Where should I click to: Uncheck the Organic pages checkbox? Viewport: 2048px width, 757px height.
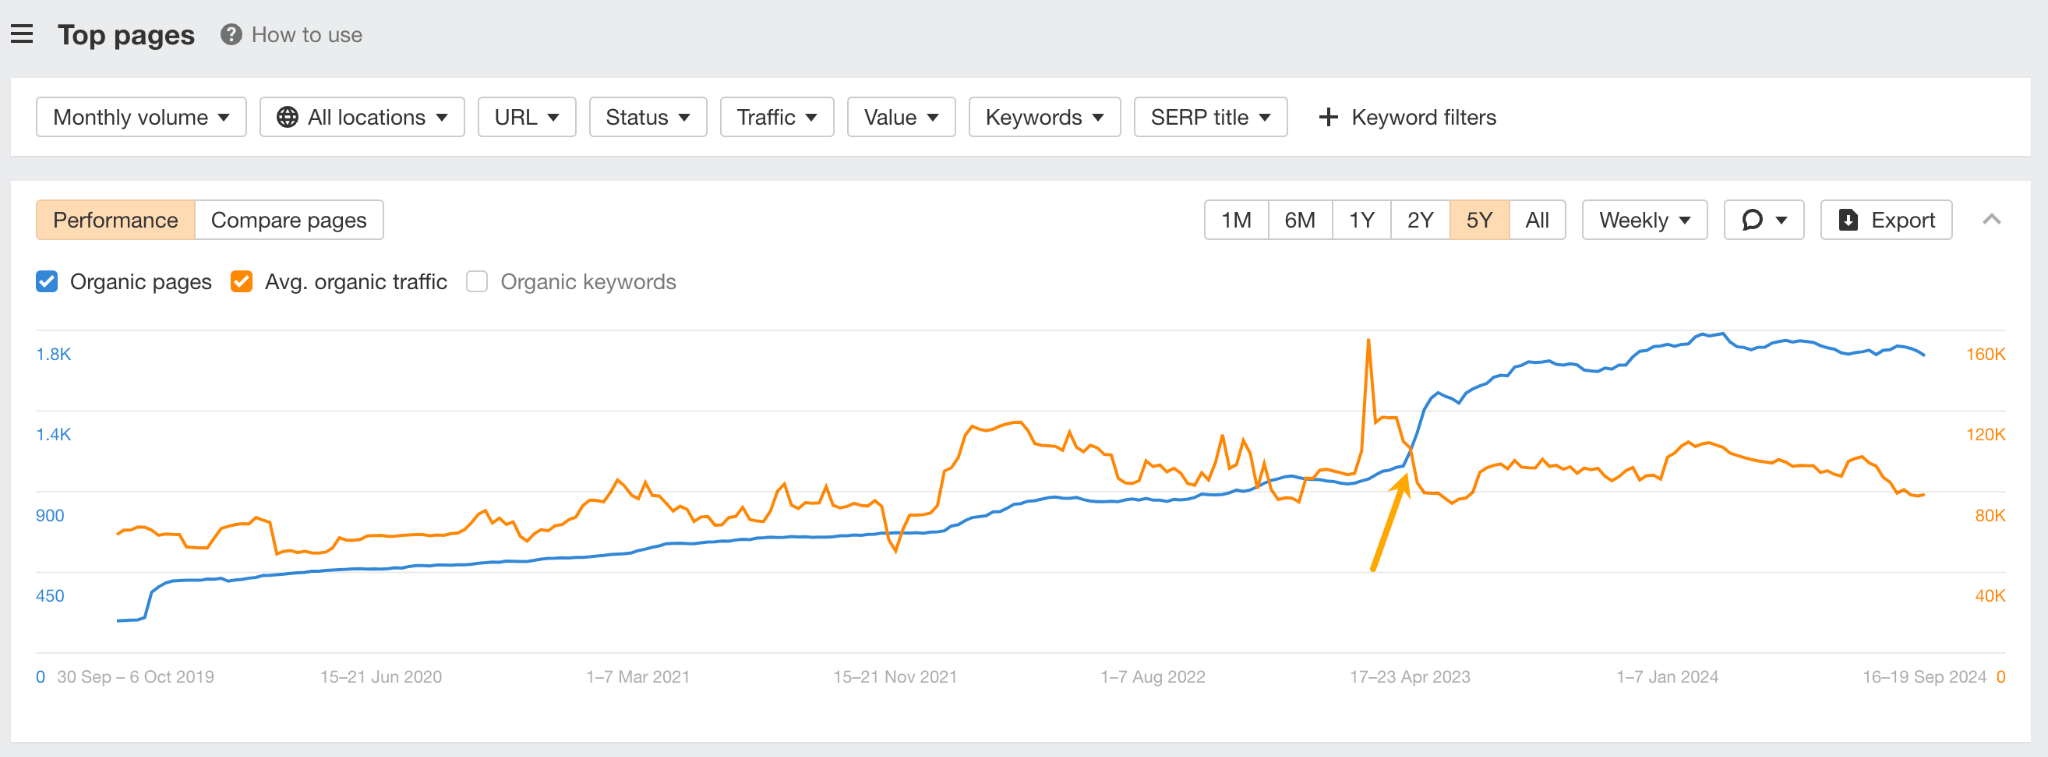tap(47, 282)
